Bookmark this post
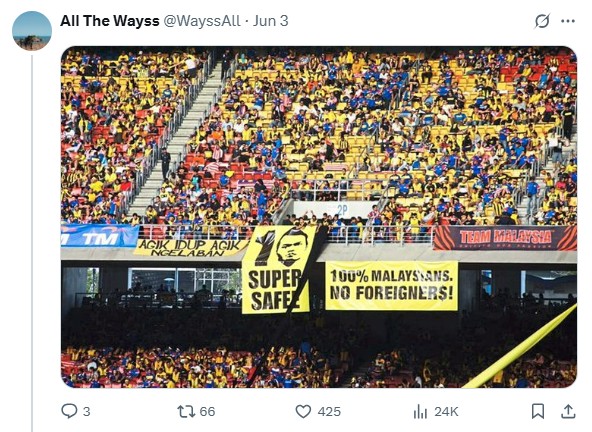The width and height of the screenshot is (592, 432). coord(538,411)
